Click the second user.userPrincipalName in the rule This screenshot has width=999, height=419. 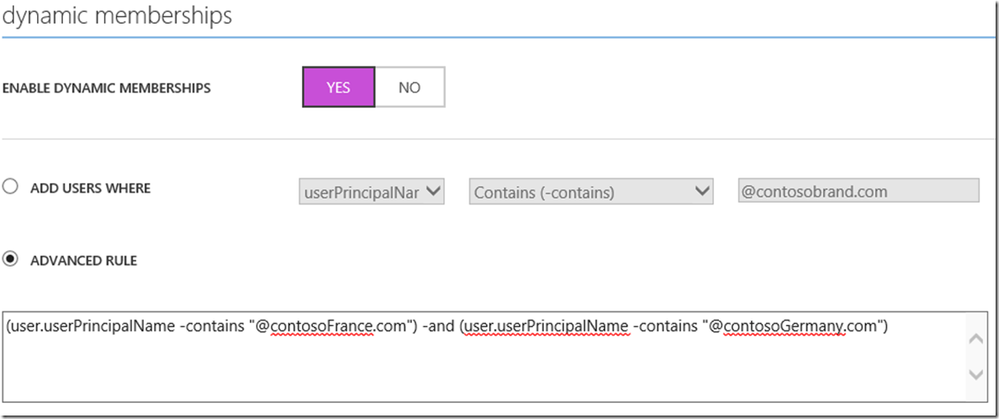pyautogui.click(x=547, y=328)
